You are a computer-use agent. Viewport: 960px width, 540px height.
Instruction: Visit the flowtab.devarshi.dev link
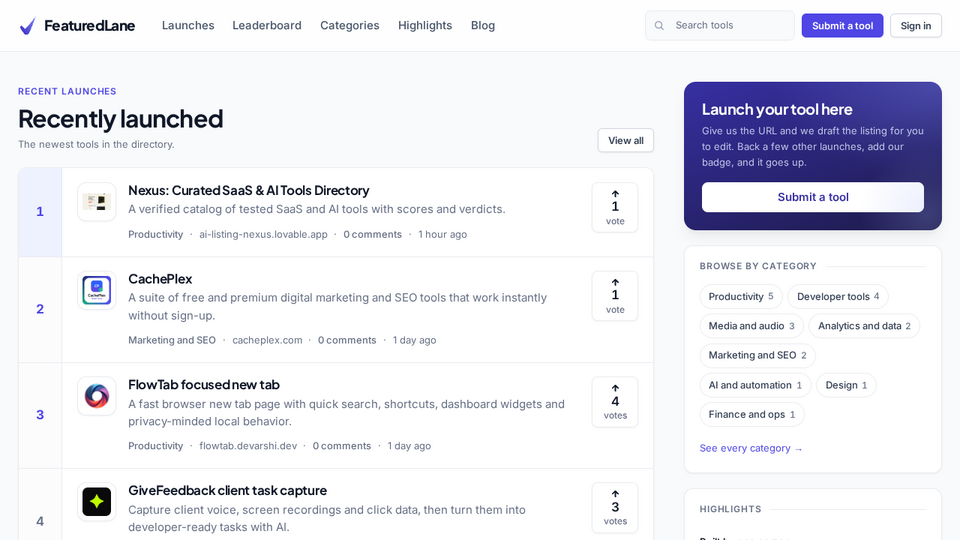(x=248, y=446)
